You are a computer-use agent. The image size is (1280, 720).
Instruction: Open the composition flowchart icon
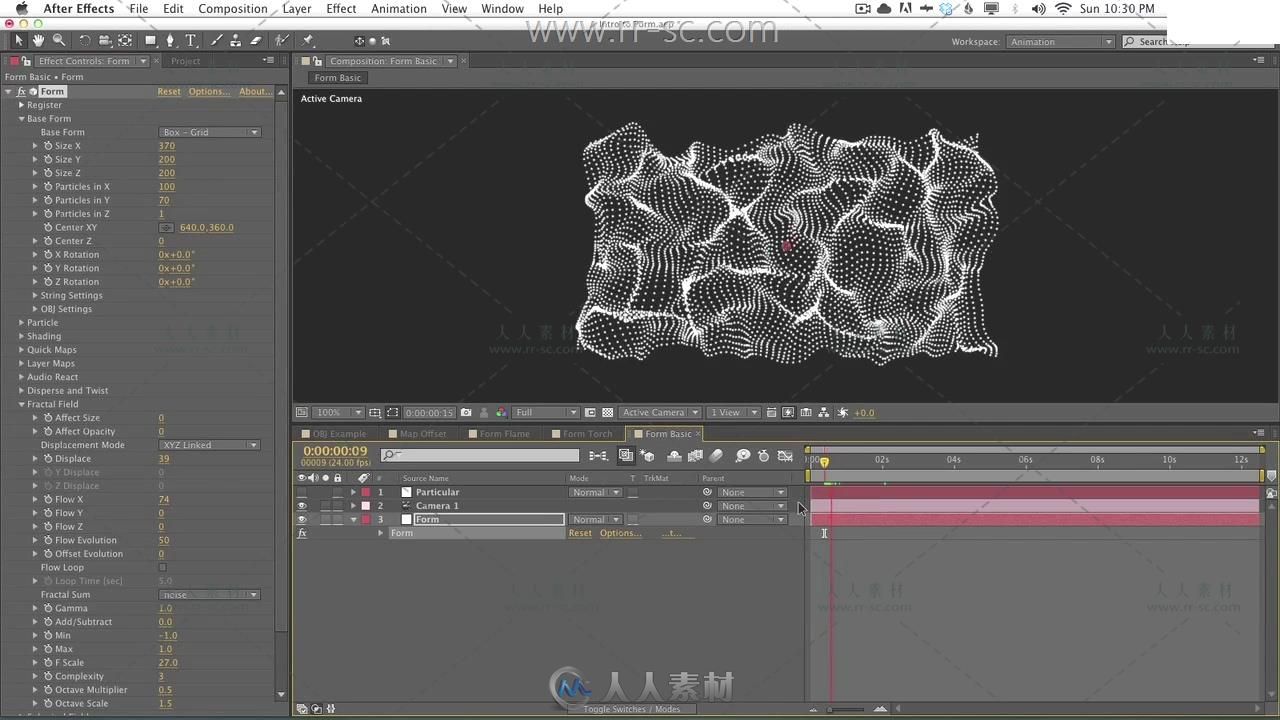pyautogui.click(x=823, y=412)
